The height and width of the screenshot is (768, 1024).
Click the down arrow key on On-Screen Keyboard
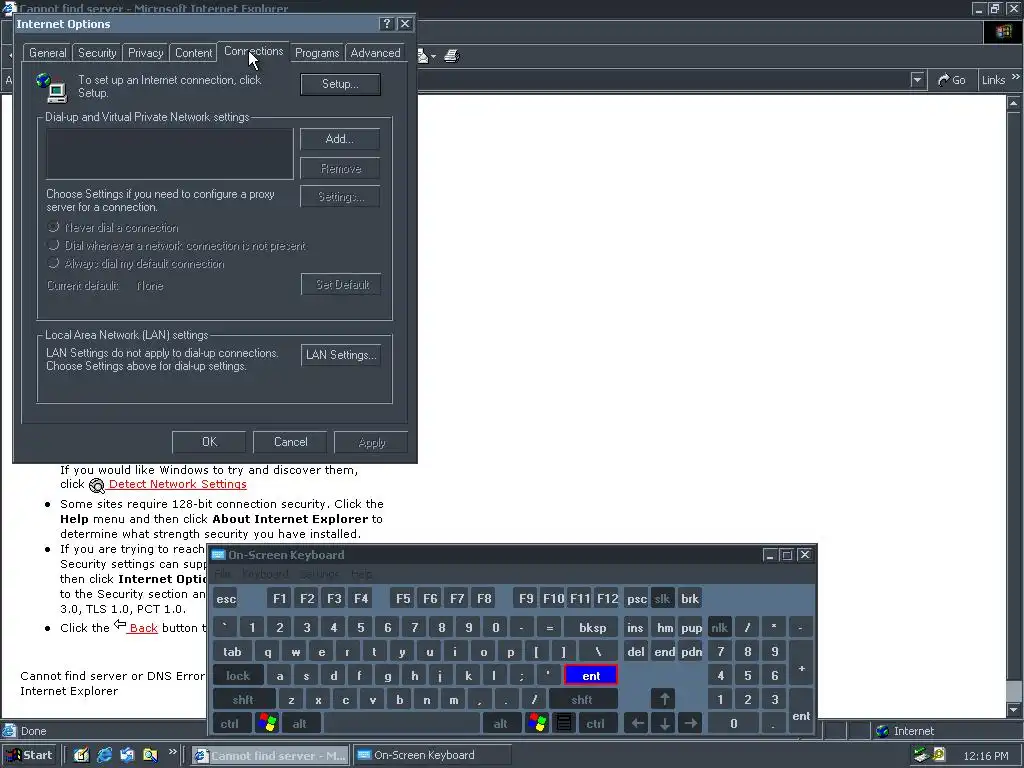point(664,723)
